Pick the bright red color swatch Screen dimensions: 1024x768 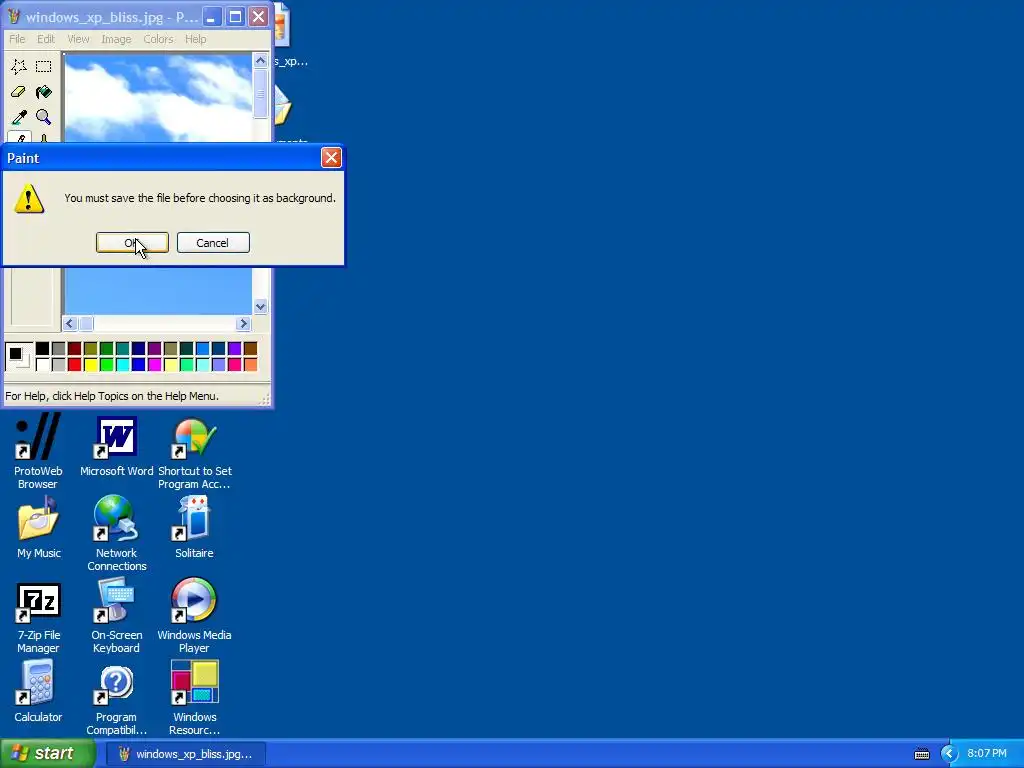click(x=74, y=364)
